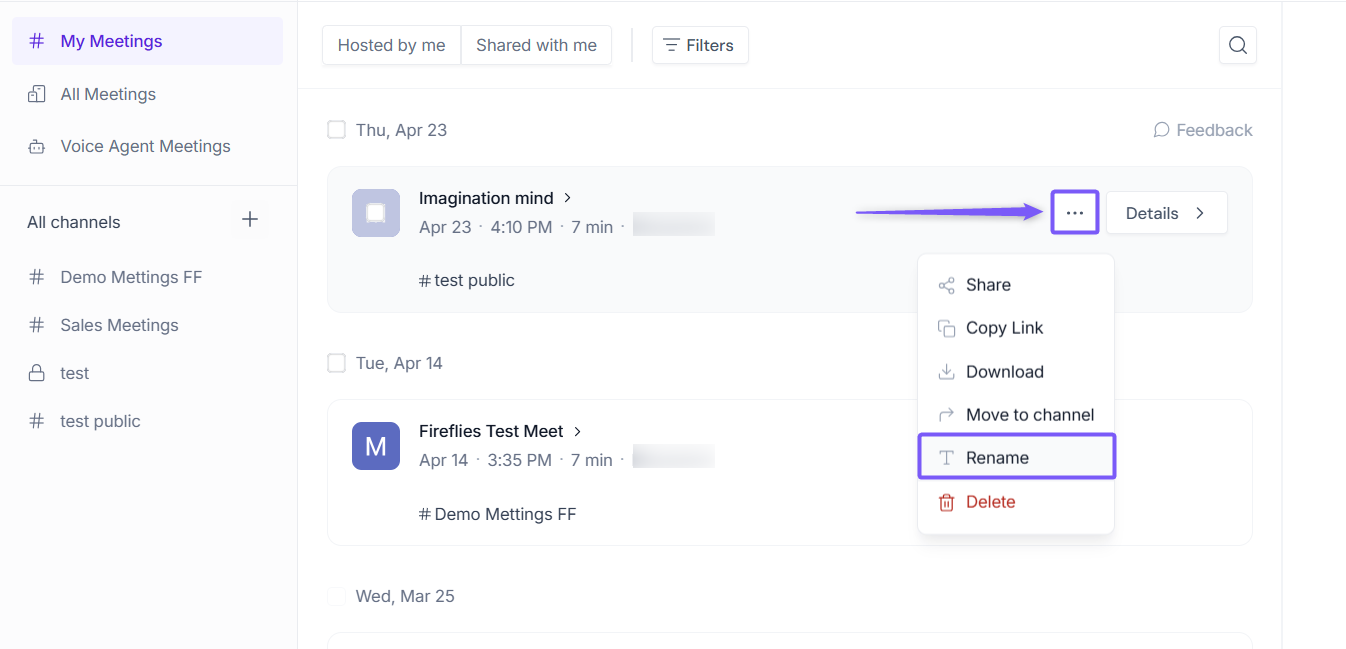Open the Fireflies Test Meet title
Viewport: 1346px width, 649px height.
click(x=491, y=431)
